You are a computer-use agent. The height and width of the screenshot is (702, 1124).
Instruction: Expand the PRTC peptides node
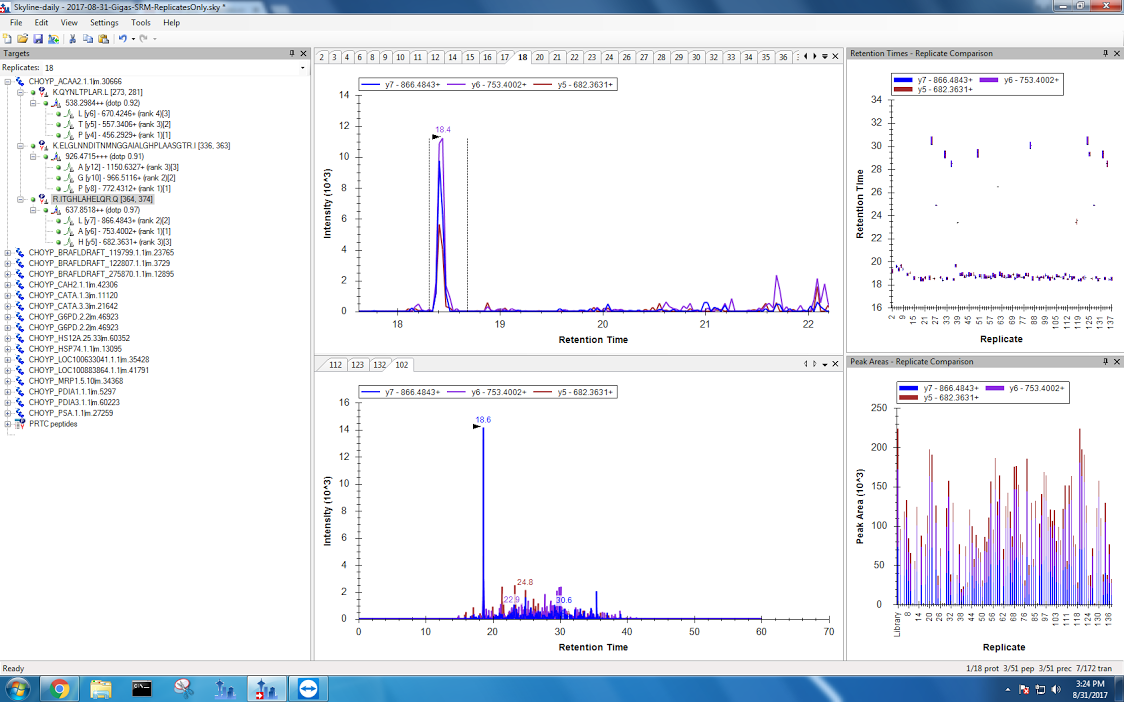pos(8,424)
